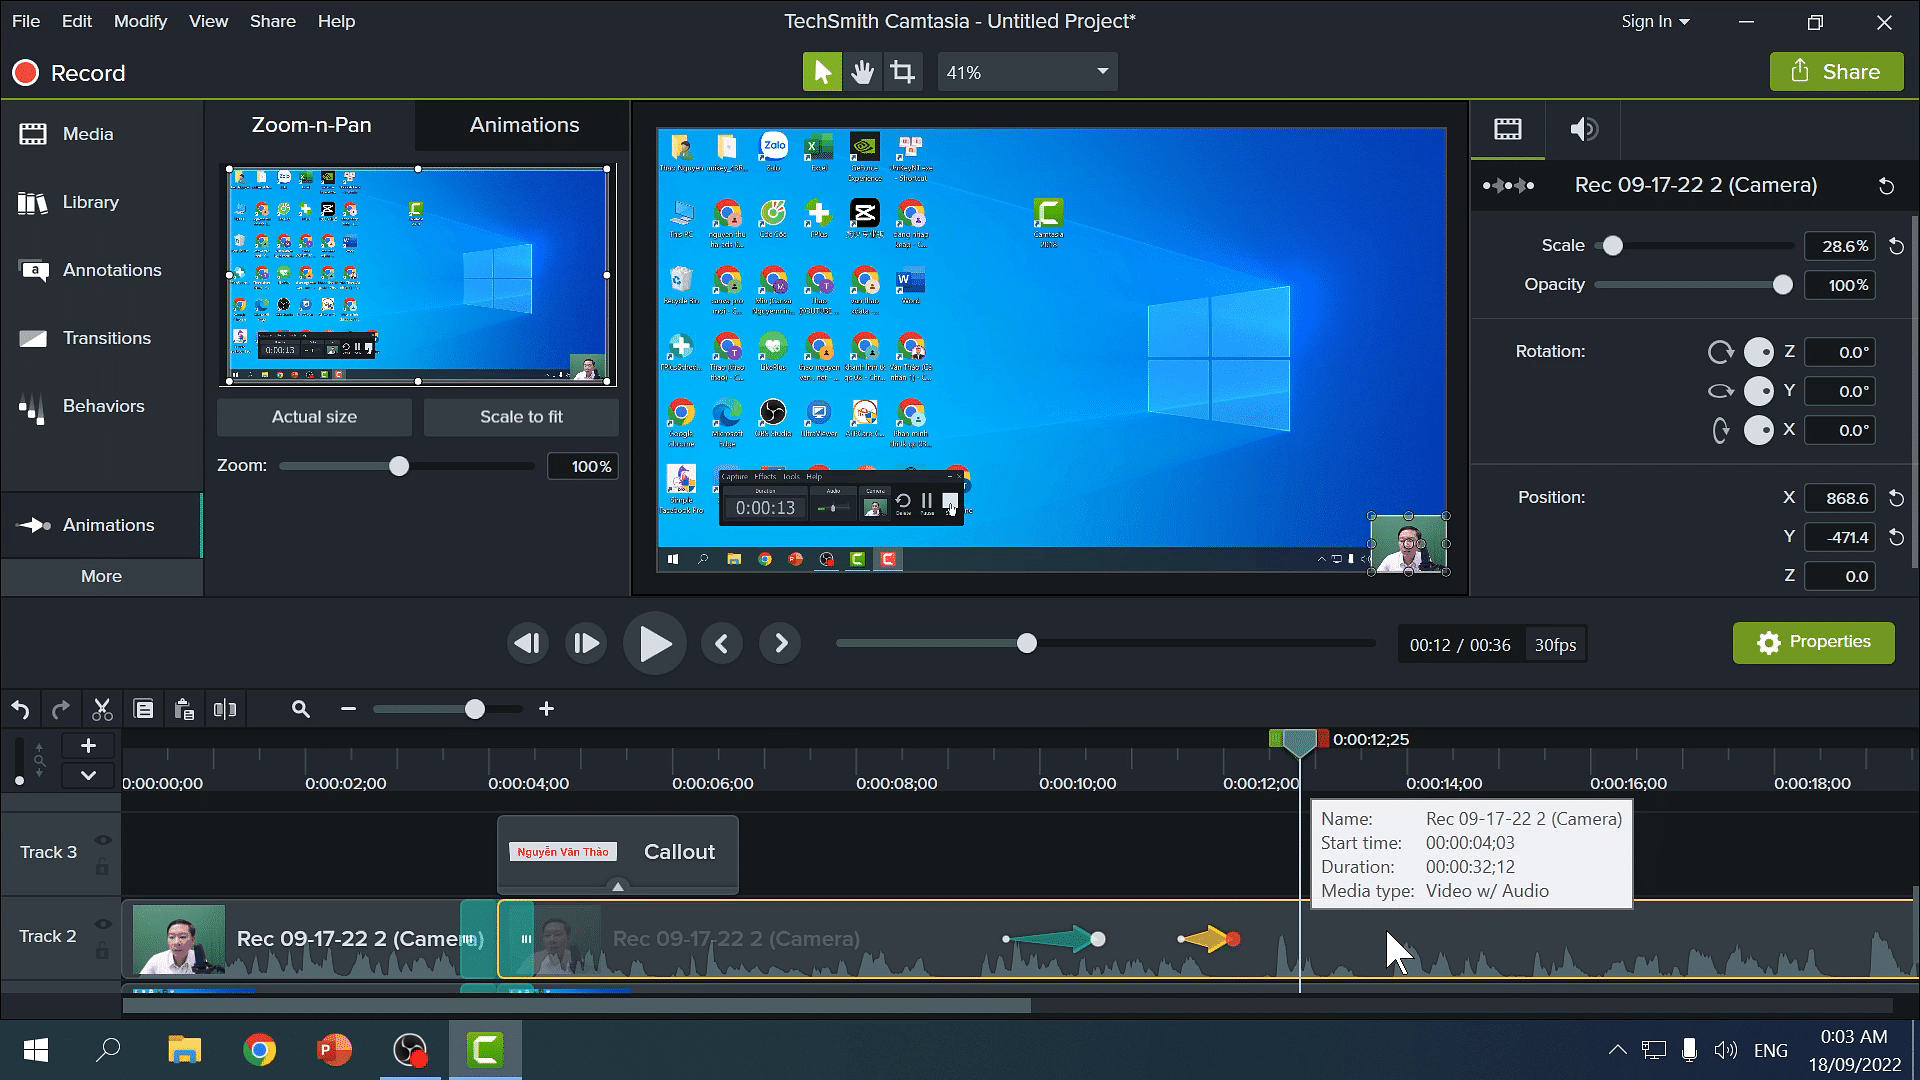1920x1080 pixels.
Task: Turn the X rotation dial
Action: [1758, 430]
